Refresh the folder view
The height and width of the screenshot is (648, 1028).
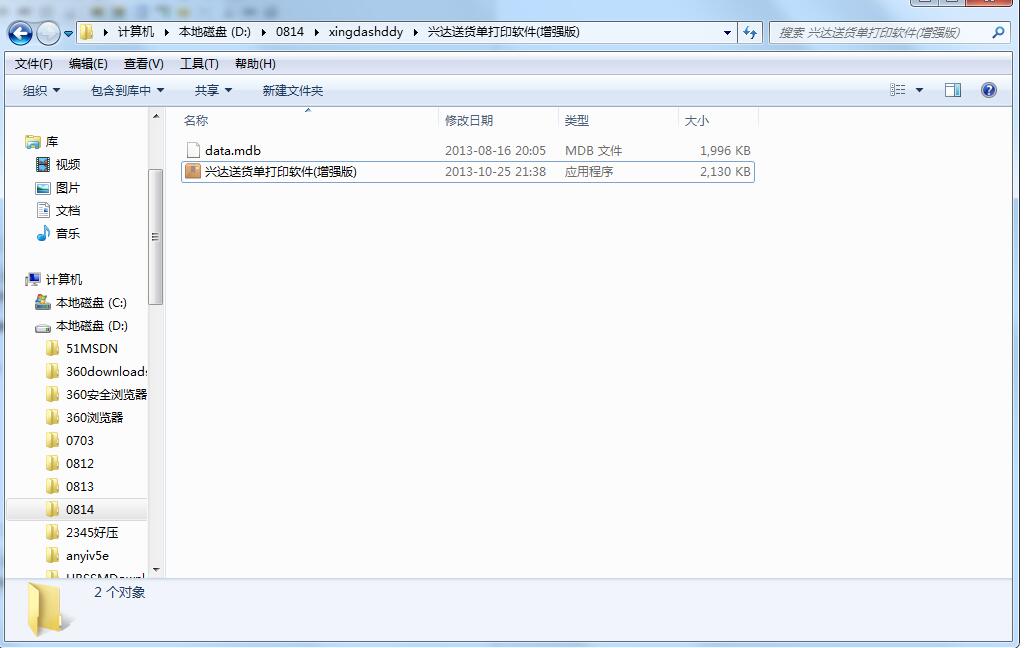[750, 32]
